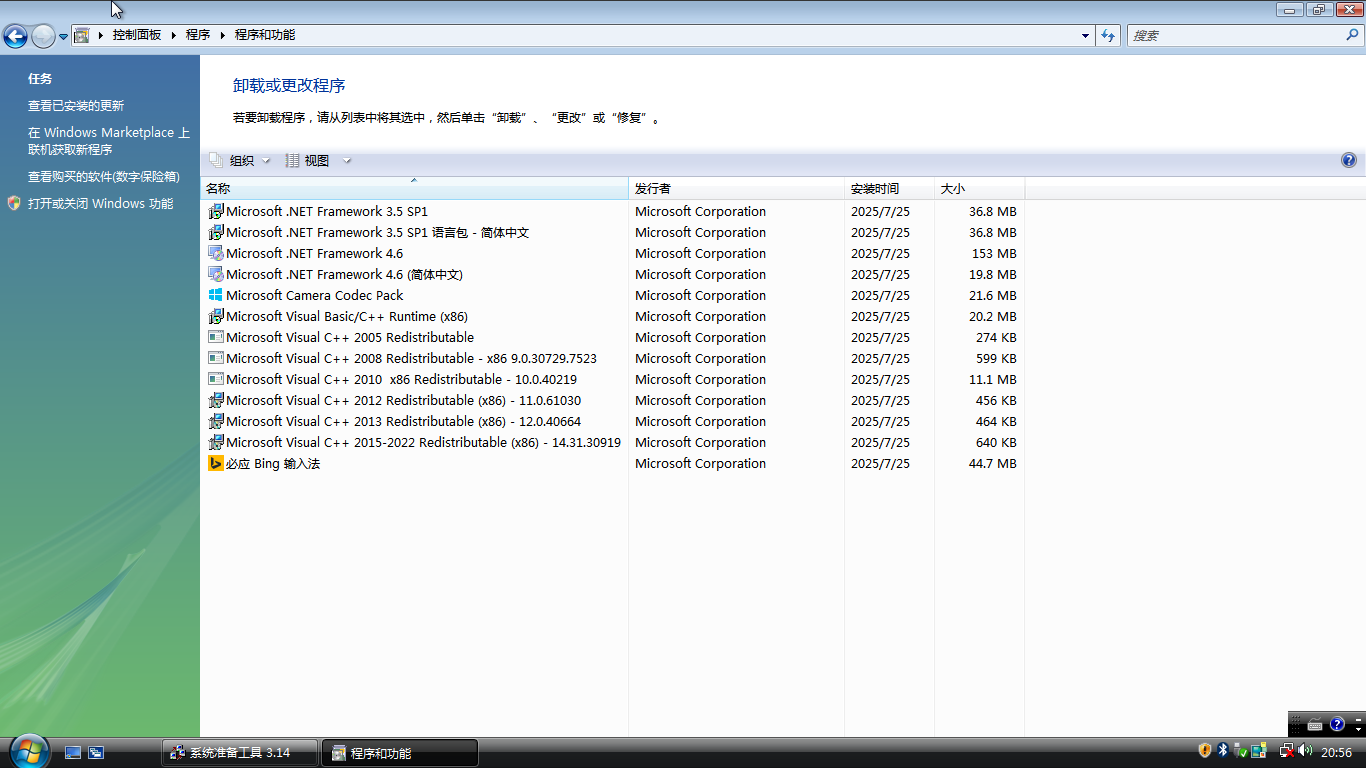Select Microsoft .NET Framework 3.5 SP1 icon
The image size is (1366, 768).
pos(215,211)
